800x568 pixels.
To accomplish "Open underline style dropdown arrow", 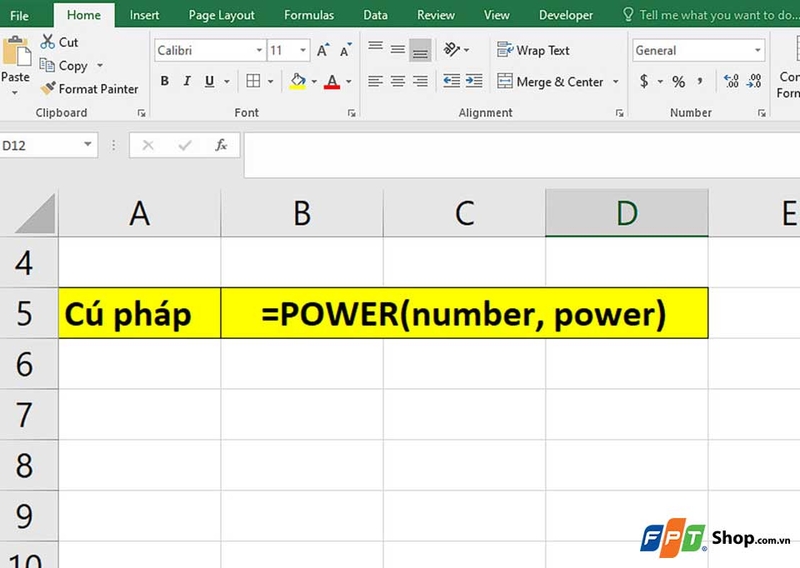I will coord(227,81).
